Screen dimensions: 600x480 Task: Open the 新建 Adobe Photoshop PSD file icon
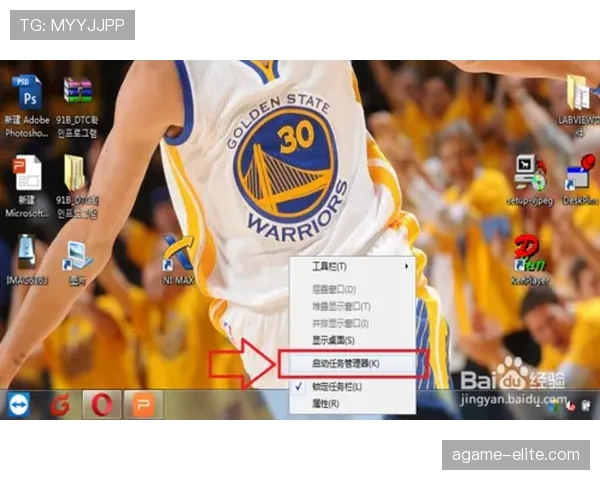pos(27,106)
